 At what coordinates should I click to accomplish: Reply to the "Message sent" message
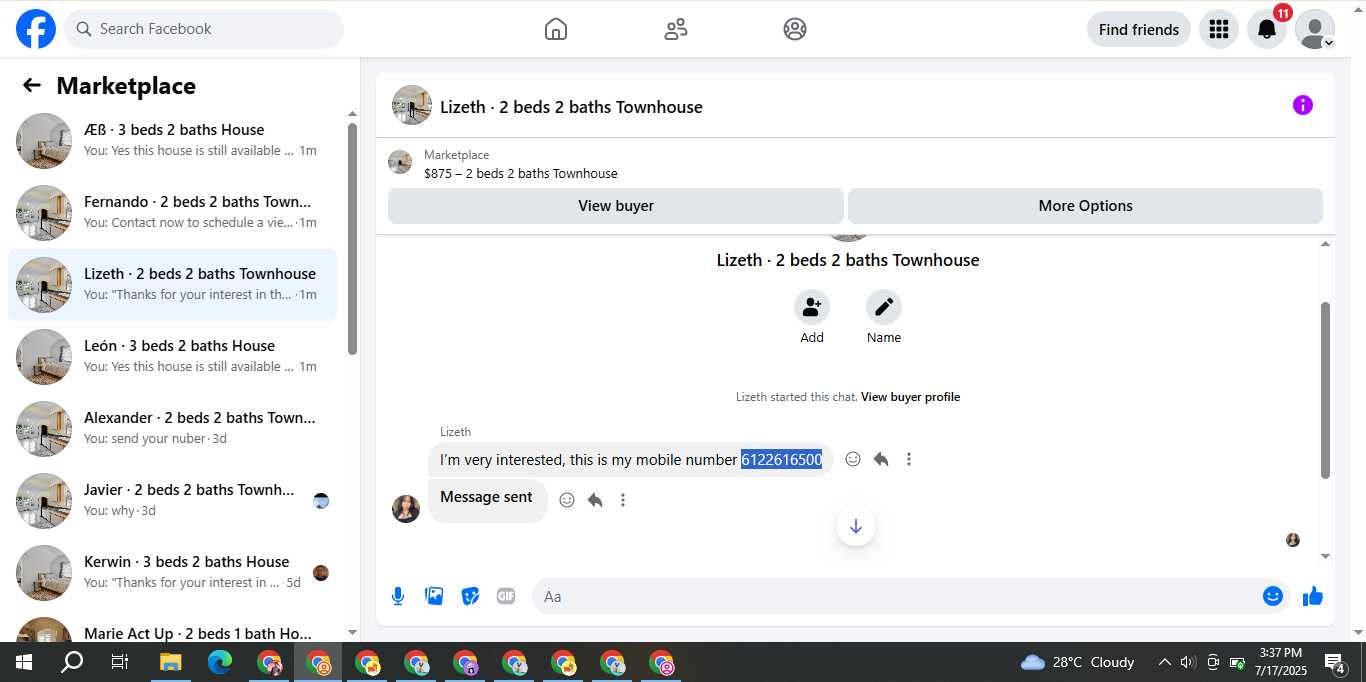click(x=595, y=500)
